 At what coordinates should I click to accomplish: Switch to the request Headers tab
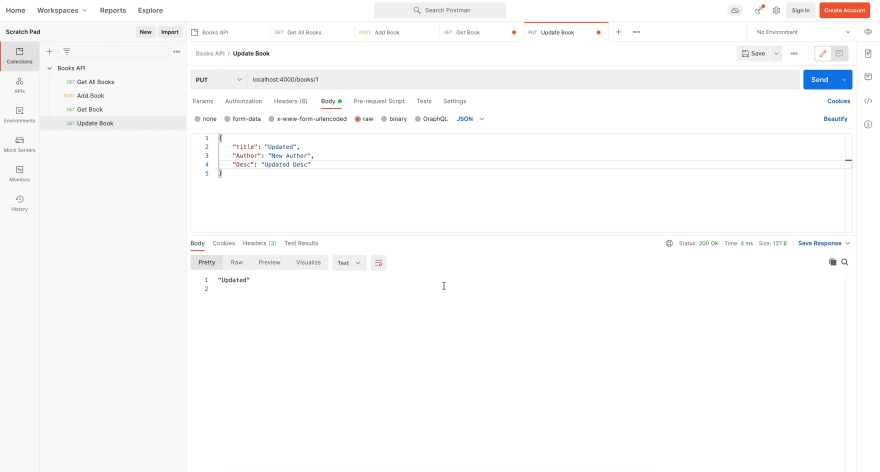click(x=290, y=101)
